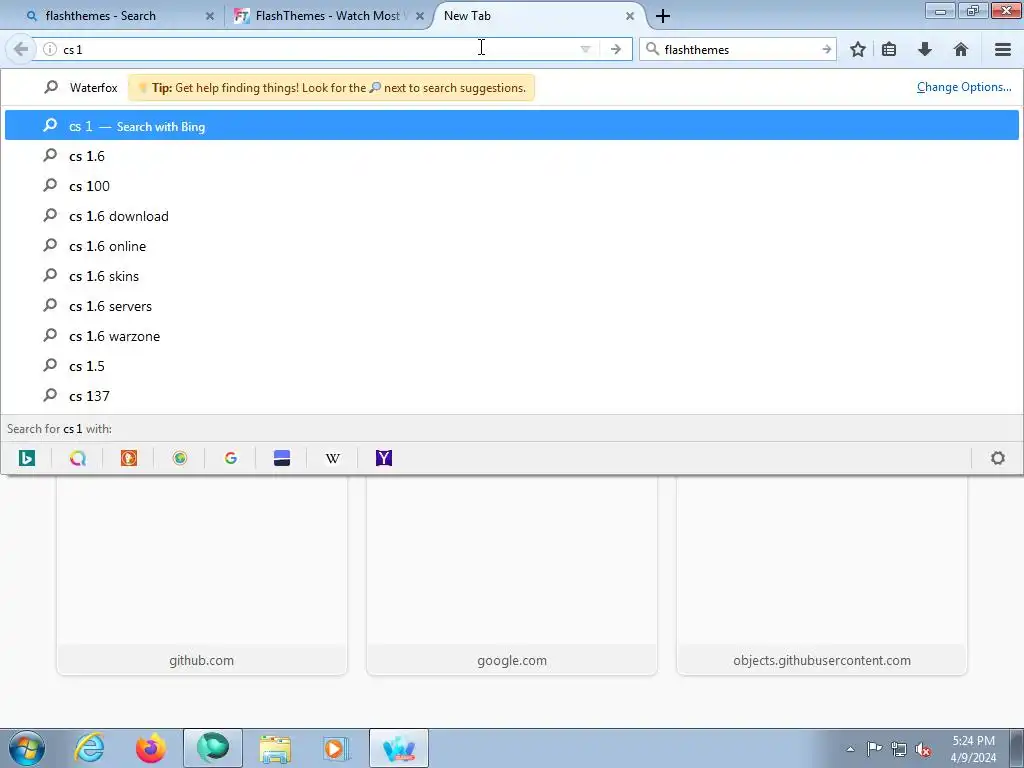Open the address bar history dropdown arrow
The width and height of the screenshot is (1024, 768).
click(585, 49)
